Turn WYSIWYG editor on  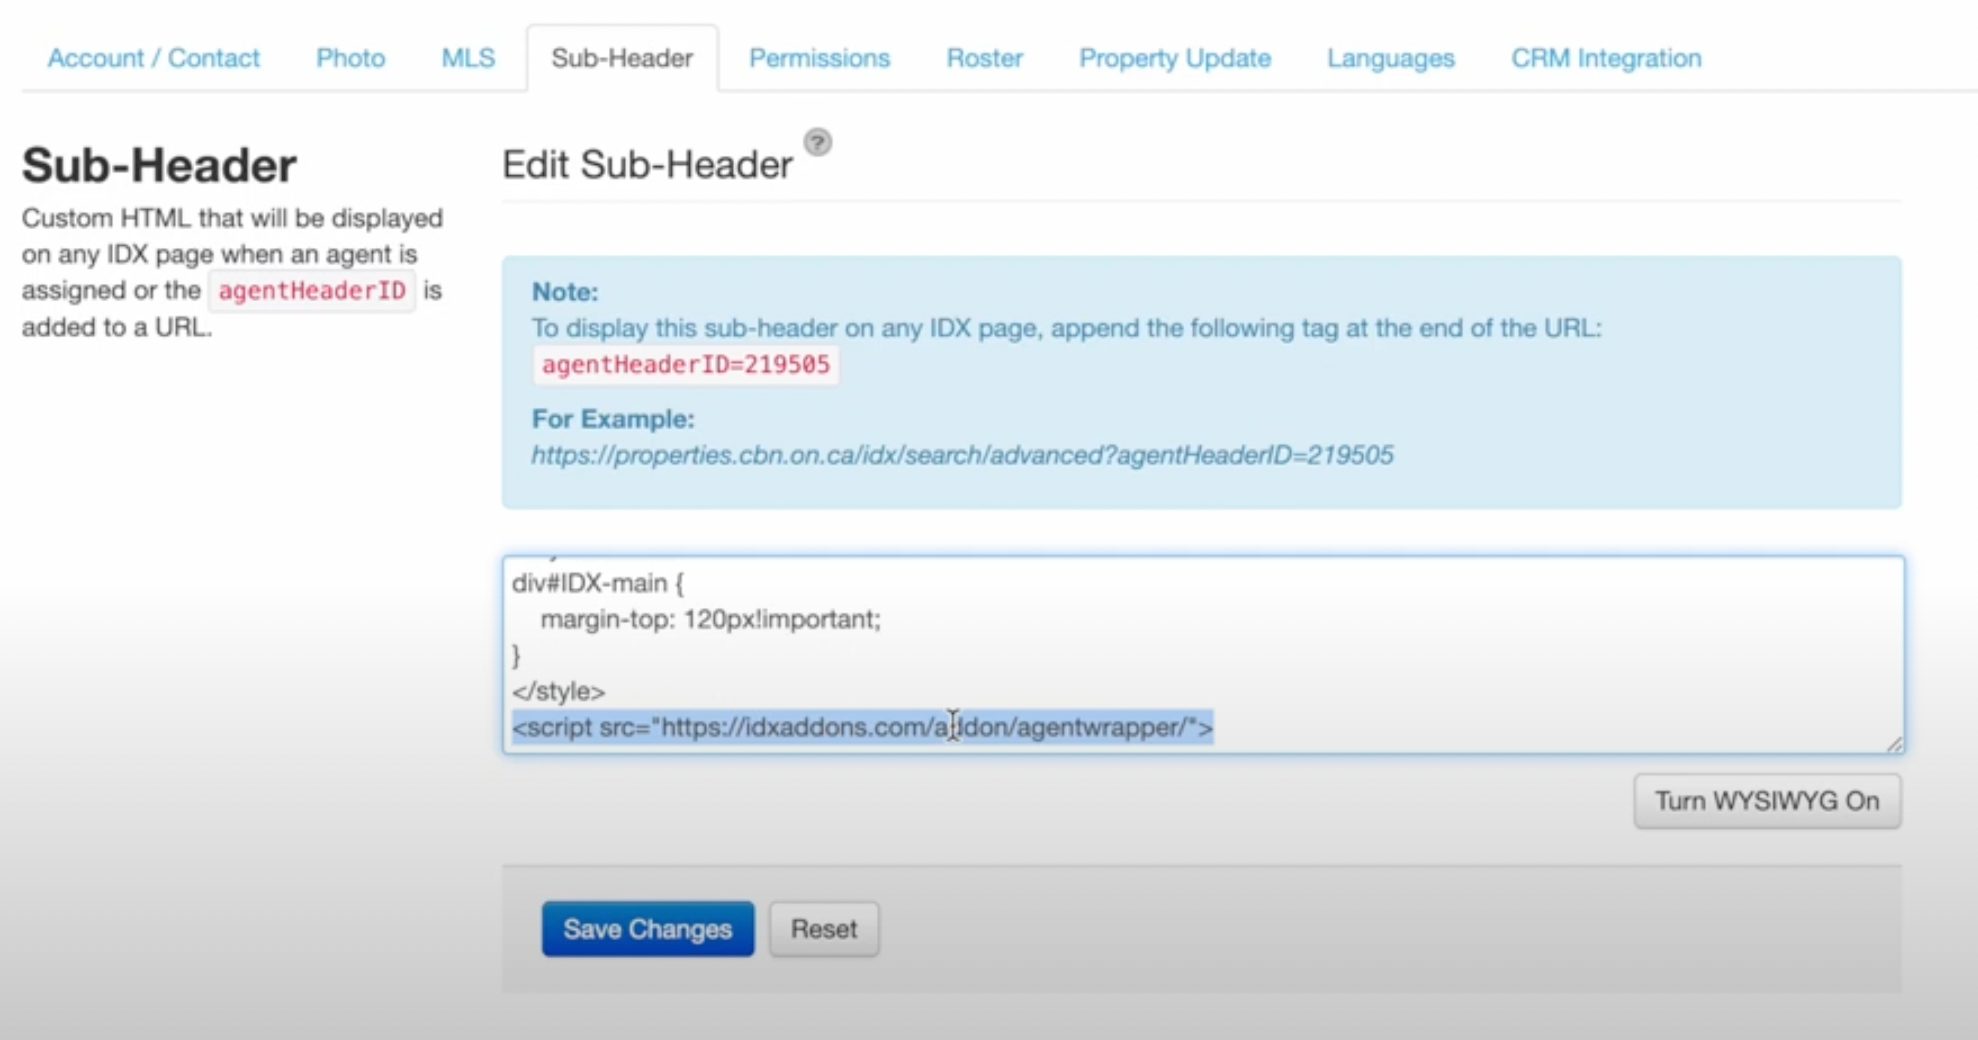point(1766,801)
